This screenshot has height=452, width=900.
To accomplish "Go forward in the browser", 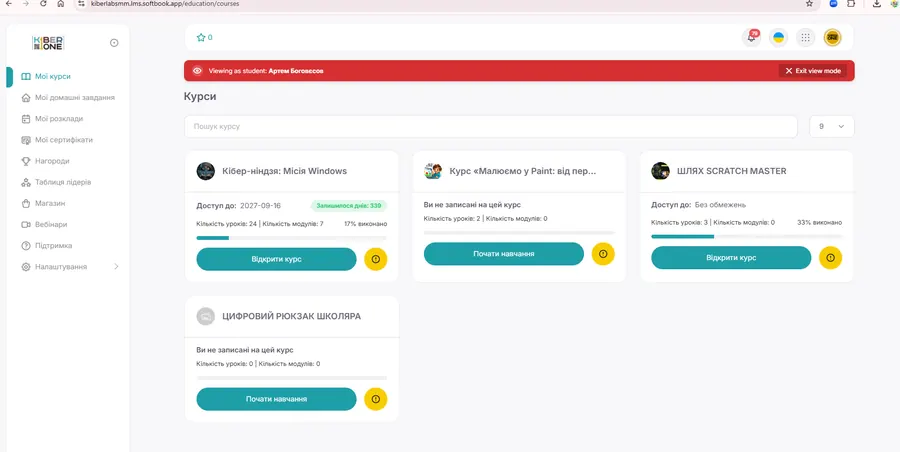I will [25, 3].
